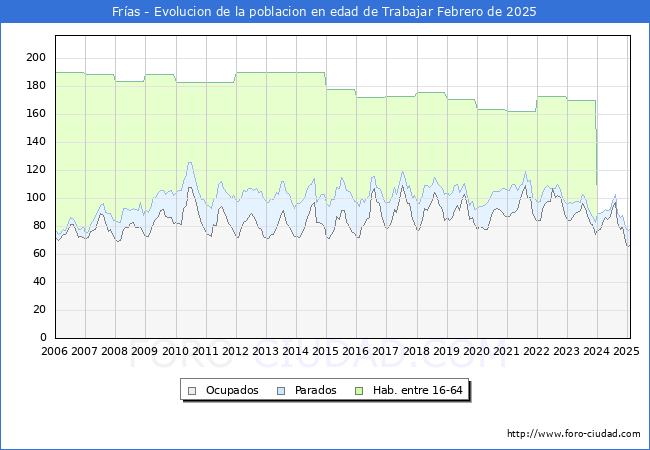650x450 pixels.
Task: Click the 2024 x-axis year label
Action: pyautogui.click(x=597, y=351)
